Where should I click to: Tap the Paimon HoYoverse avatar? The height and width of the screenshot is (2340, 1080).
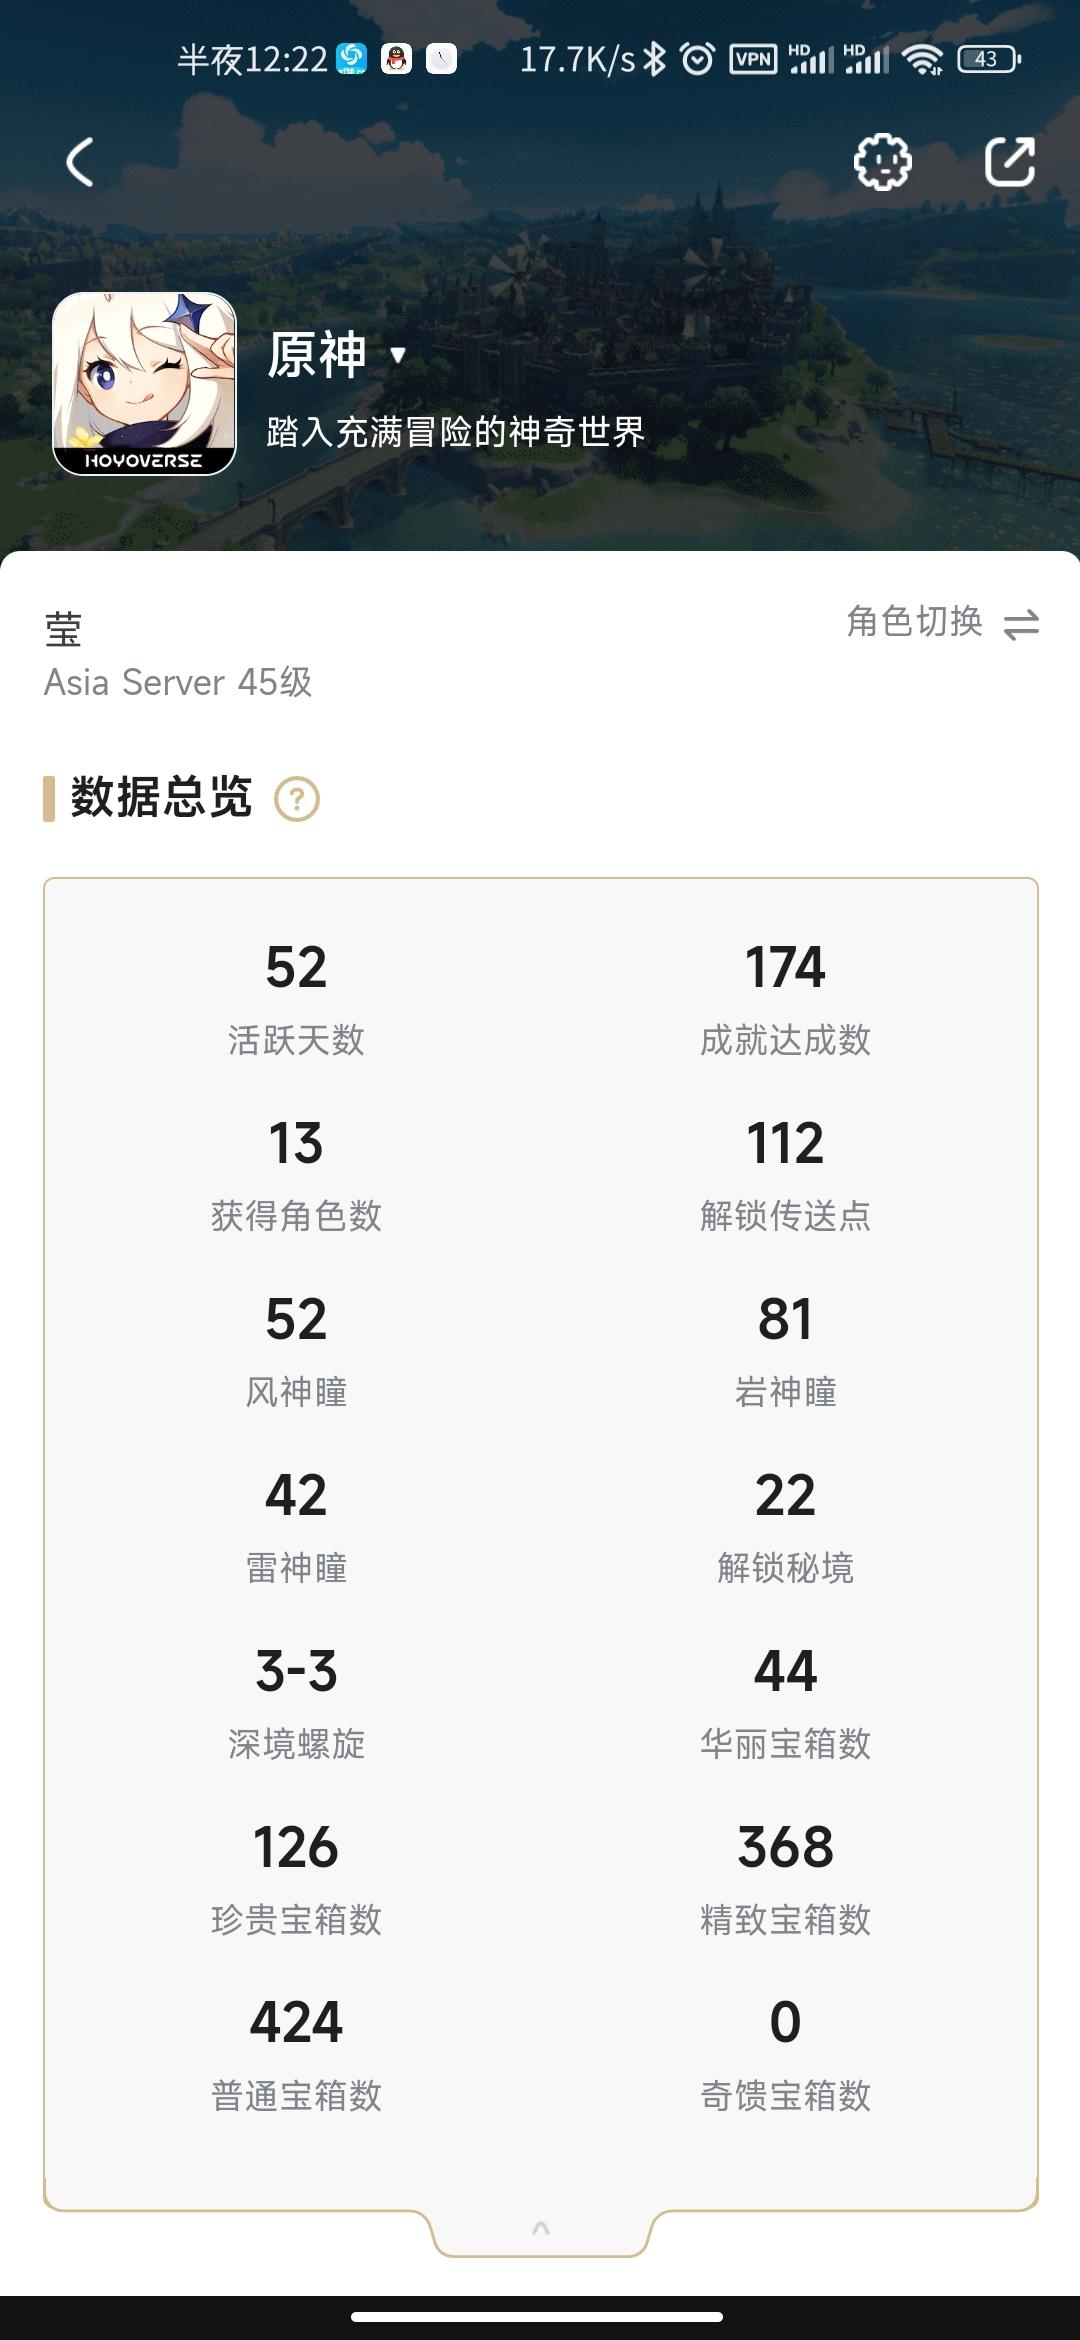(144, 384)
